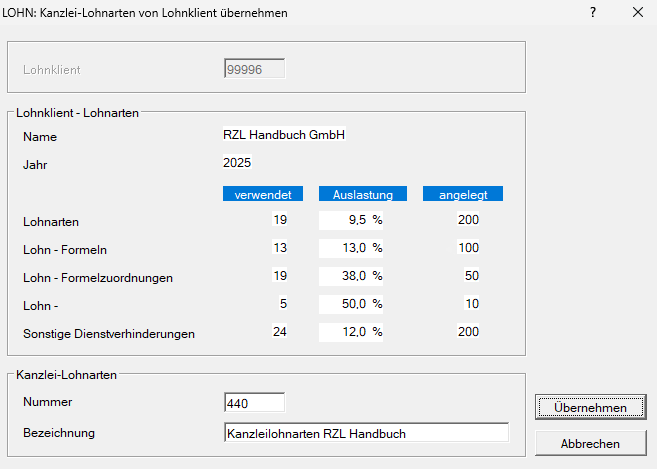Click the name RZL Handbuch GmbH
657x469 pixels.
(x=285, y=135)
